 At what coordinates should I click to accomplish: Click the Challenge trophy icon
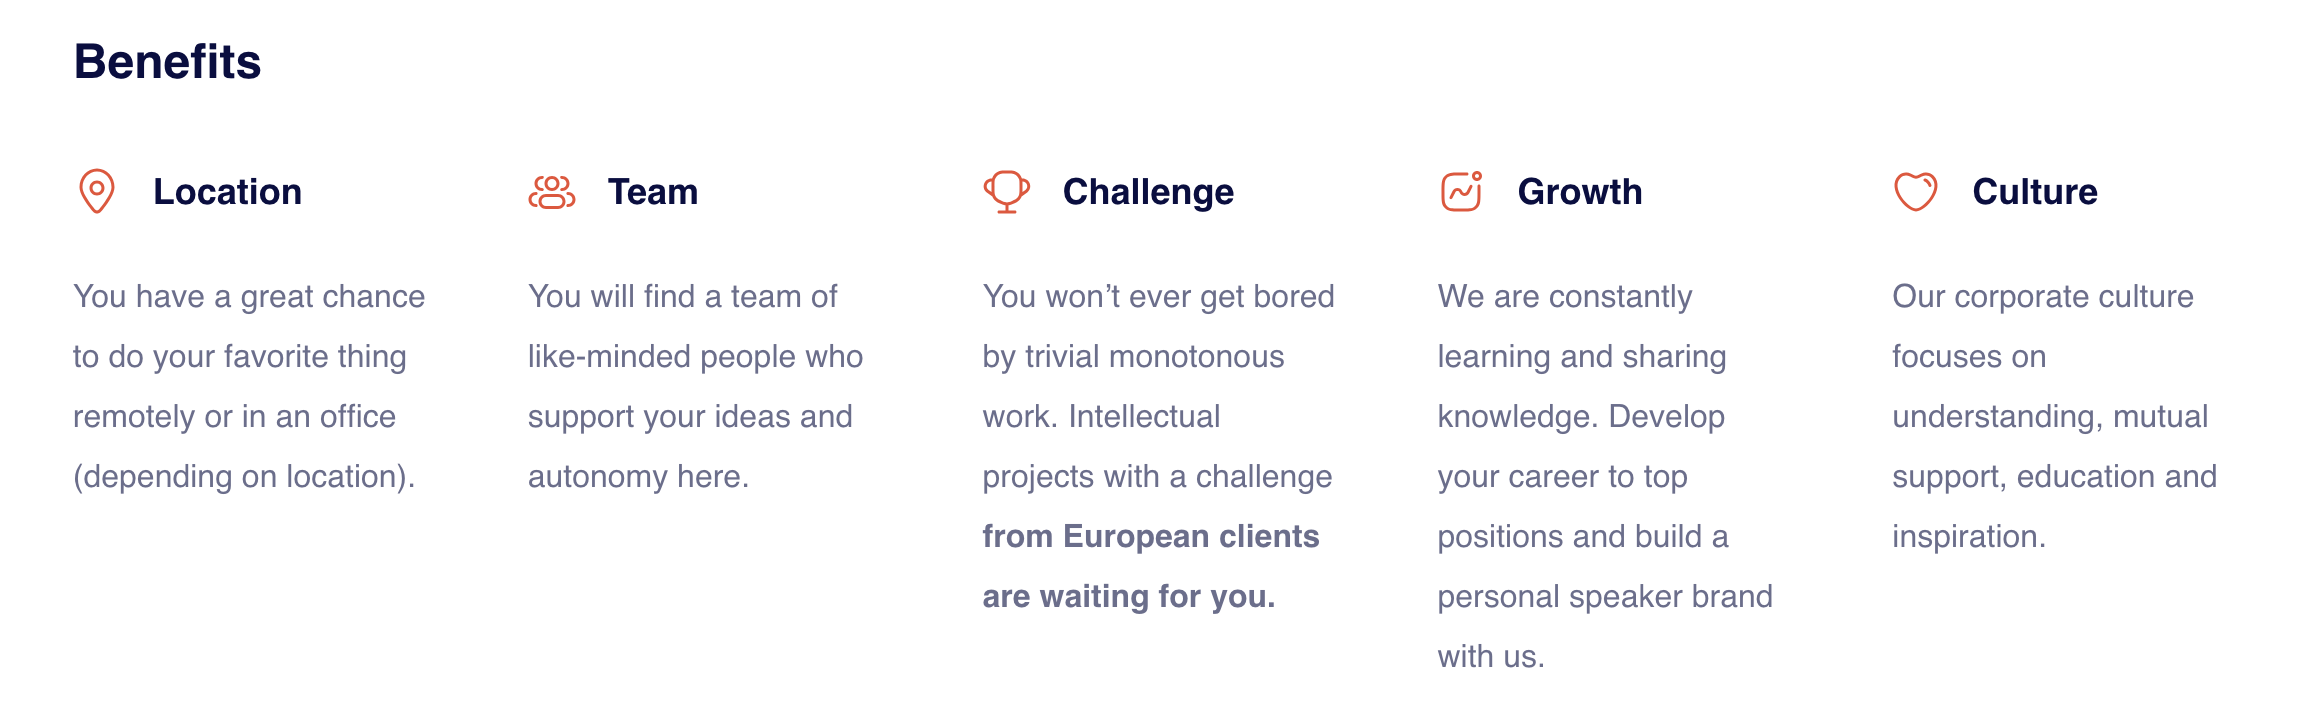pyautogui.click(x=1007, y=191)
